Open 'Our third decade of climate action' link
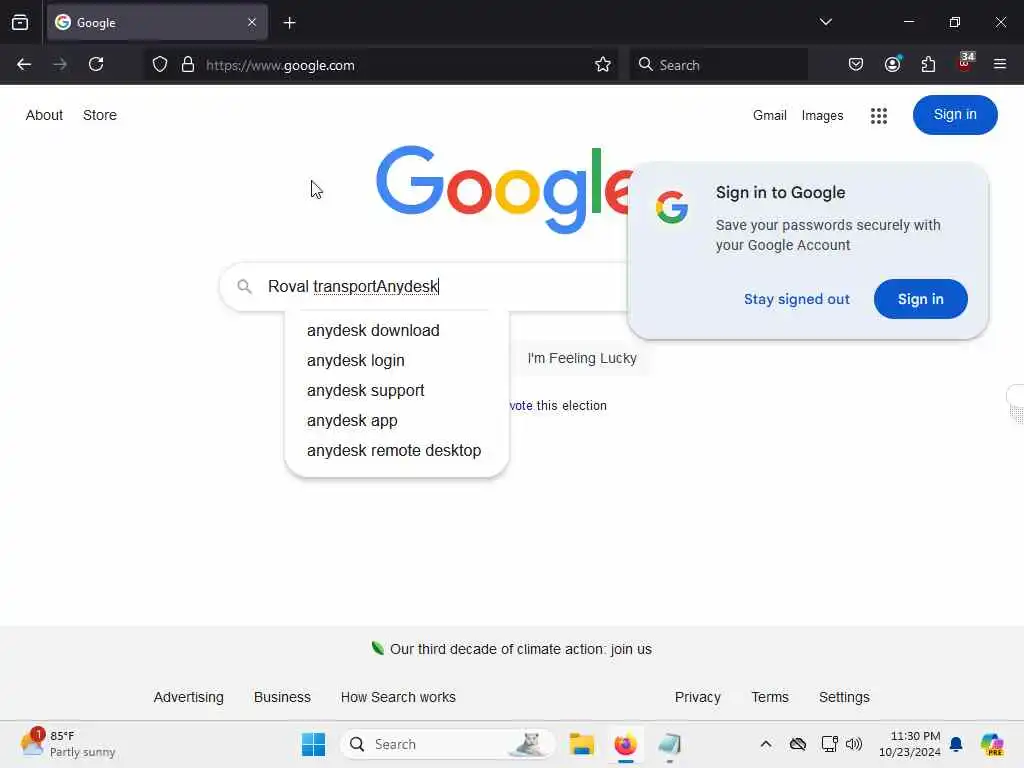 click(520, 649)
